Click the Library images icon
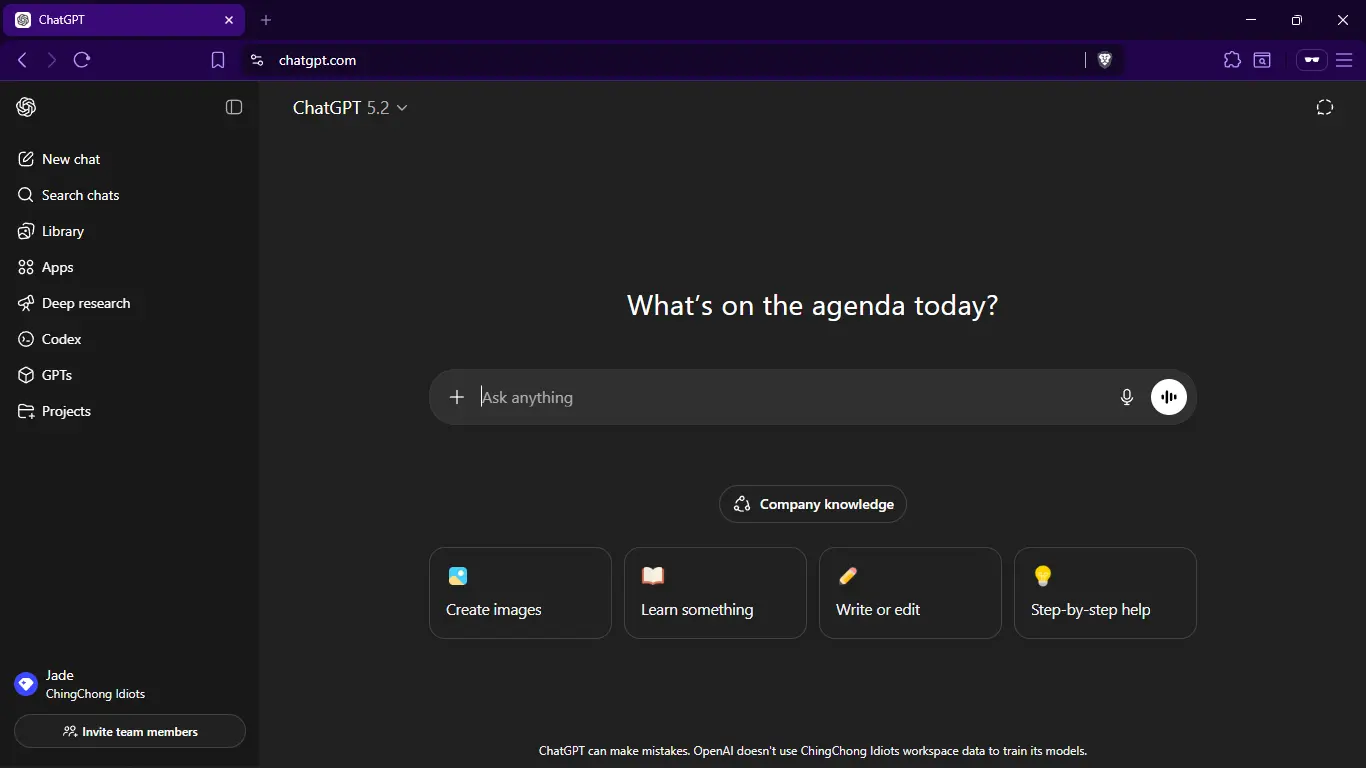The image size is (1366, 768). click(x=26, y=231)
